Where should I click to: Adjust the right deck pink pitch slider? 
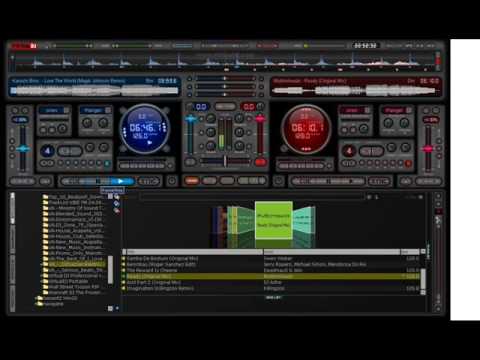coord(428,149)
